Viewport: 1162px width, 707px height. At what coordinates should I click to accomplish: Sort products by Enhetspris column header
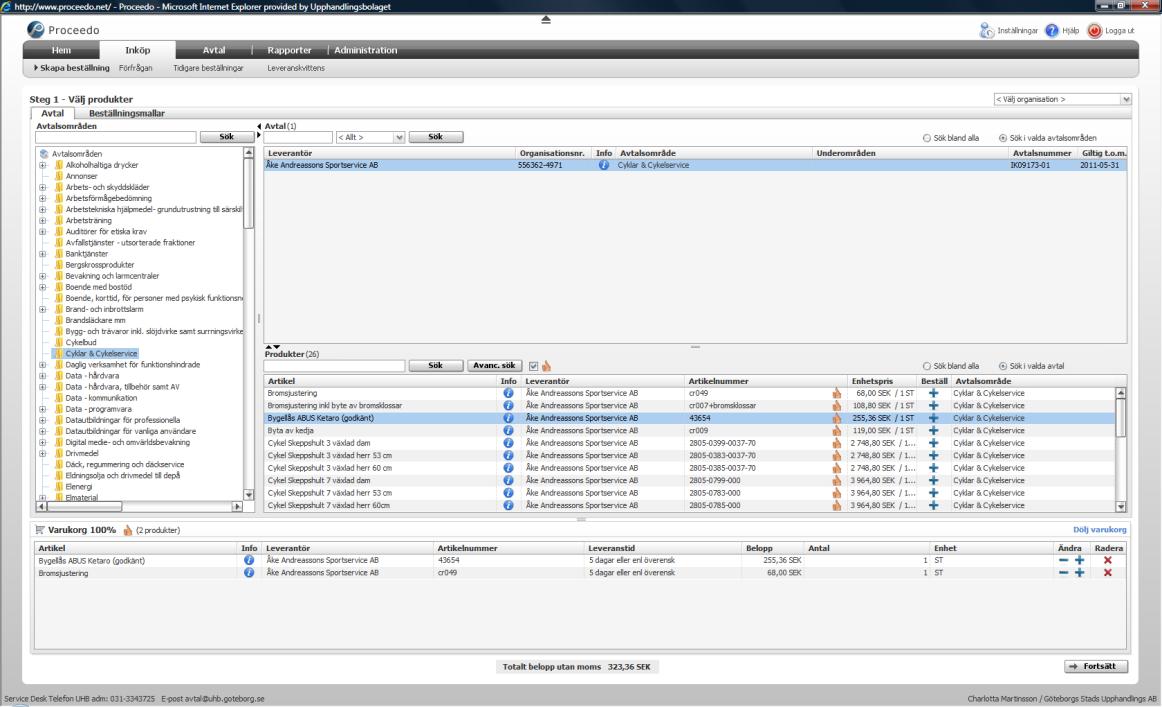click(x=872, y=381)
